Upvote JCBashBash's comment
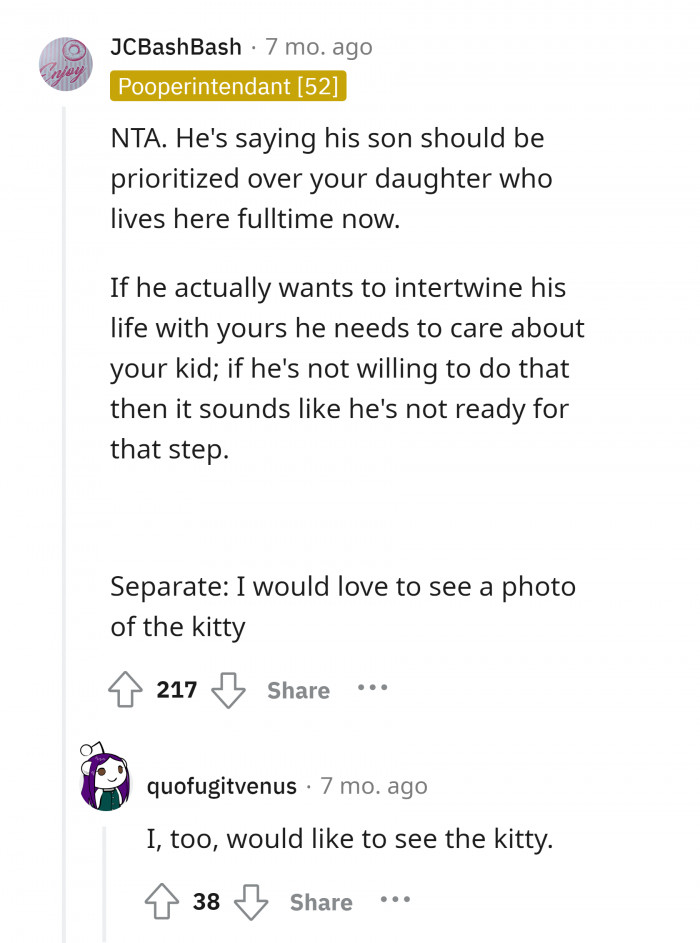700x943 pixels. tap(125, 689)
